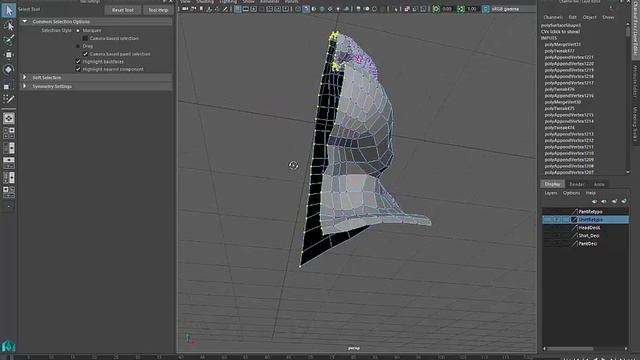This screenshot has height=360, width=640.
Task: Open the Layers menu in Layer Editor
Action: (x=551, y=193)
